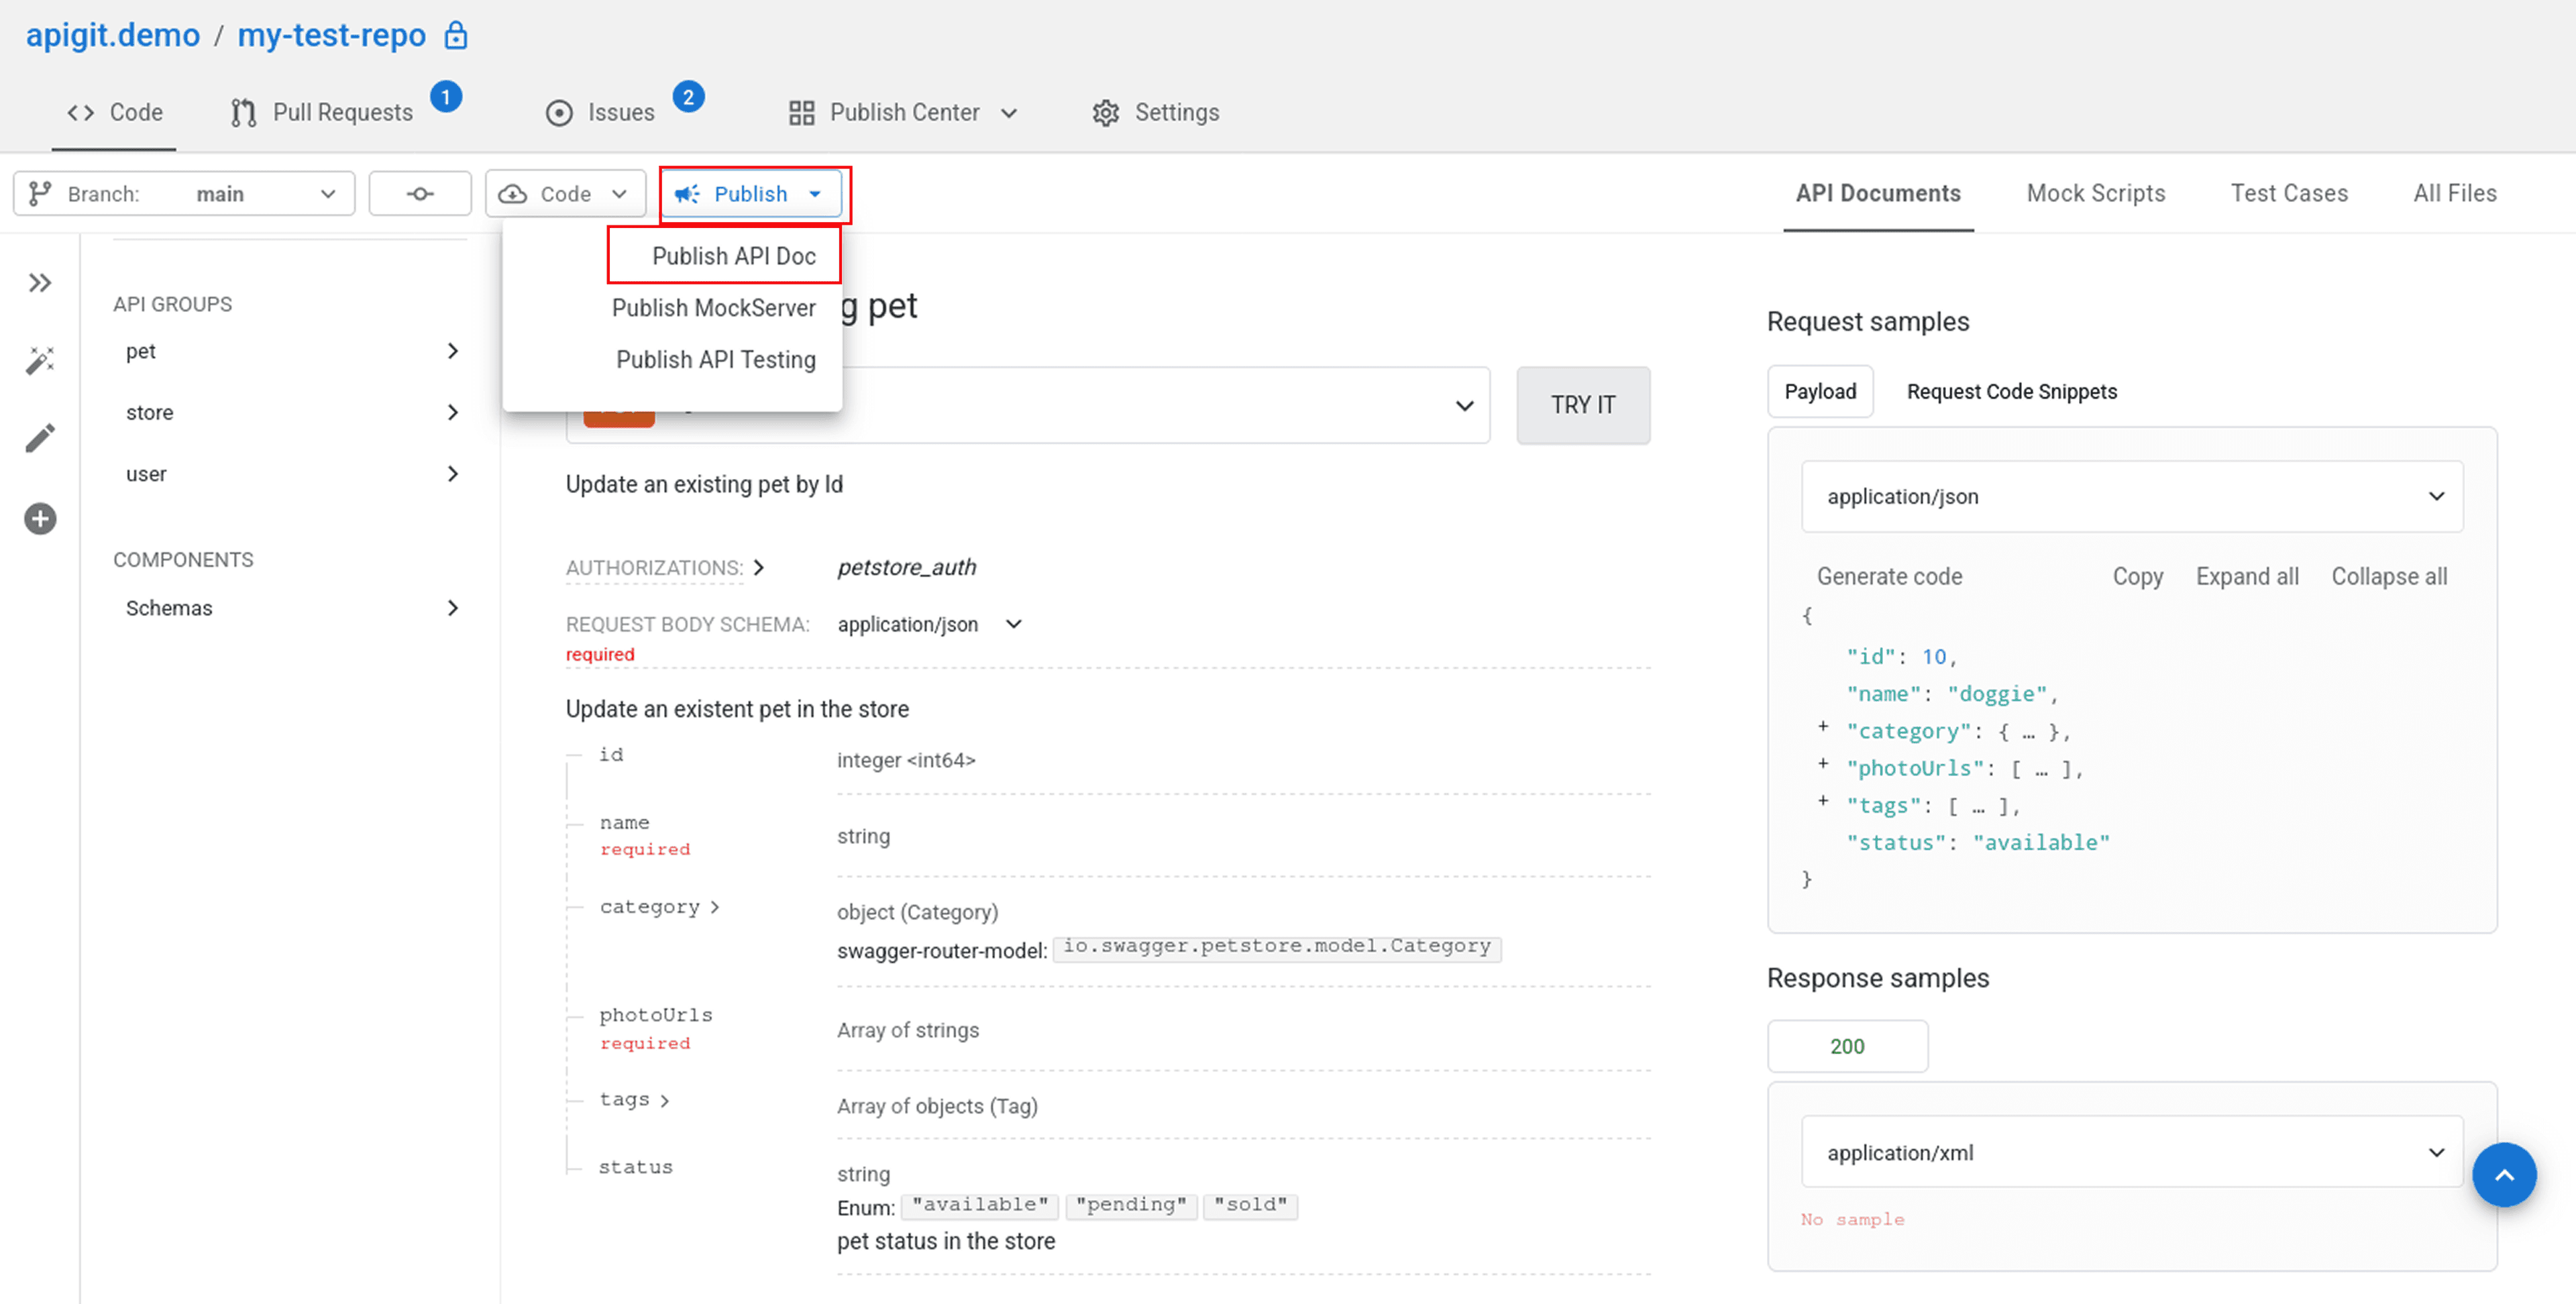This screenshot has height=1304, width=2576.
Task: Open the application/xml response dropdown
Action: [2132, 1152]
